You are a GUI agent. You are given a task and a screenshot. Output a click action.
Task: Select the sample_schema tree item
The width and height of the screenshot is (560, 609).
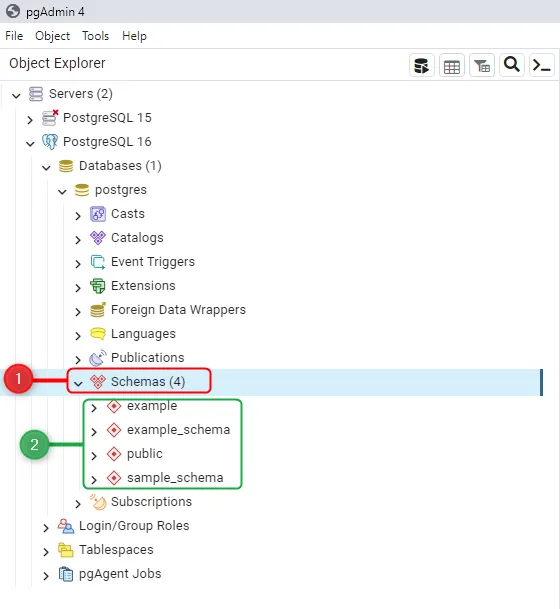(175, 477)
